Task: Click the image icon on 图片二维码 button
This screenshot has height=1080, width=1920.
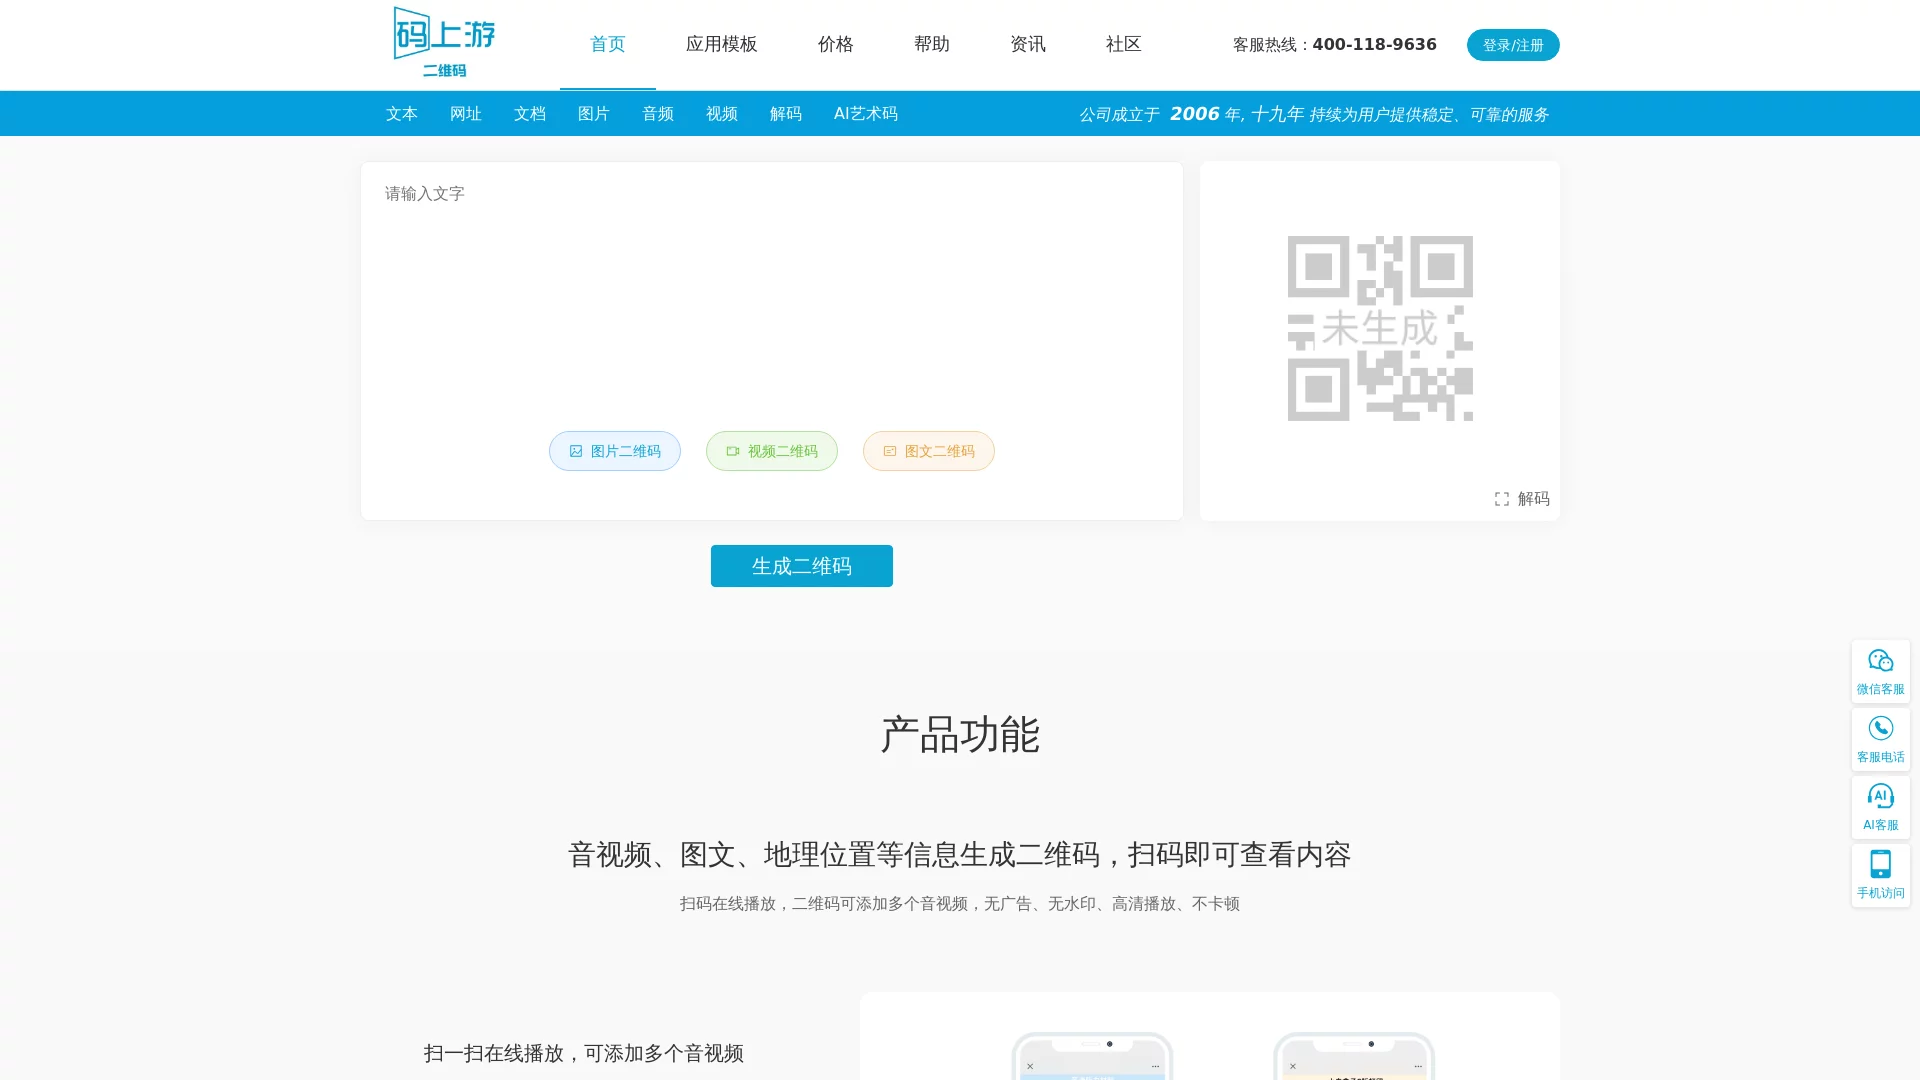Action: [576, 451]
